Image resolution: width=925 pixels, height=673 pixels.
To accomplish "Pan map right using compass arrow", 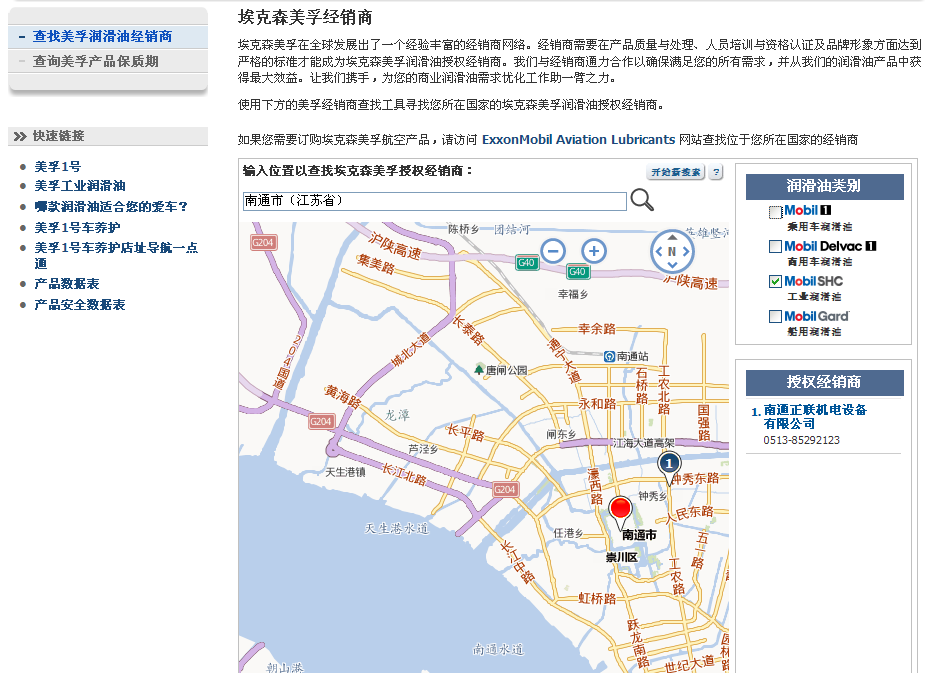I will tap(686, 251).
